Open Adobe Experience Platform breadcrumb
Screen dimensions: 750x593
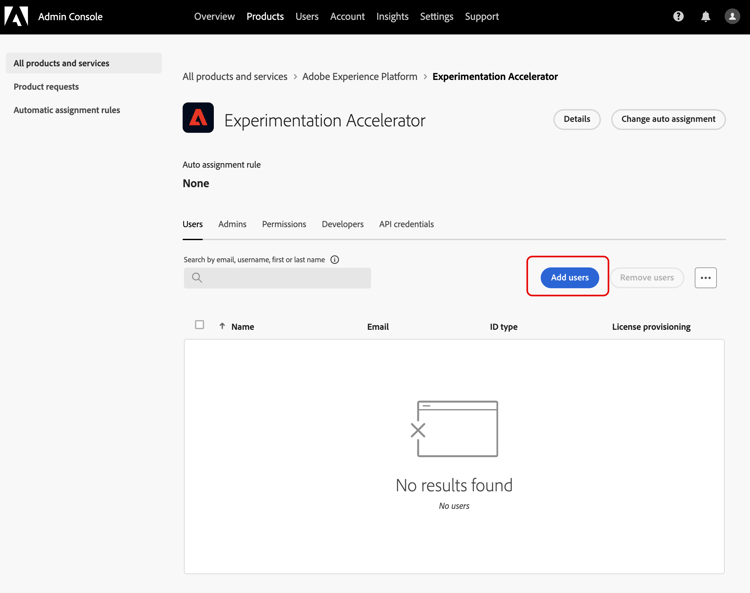pos(360,77)
